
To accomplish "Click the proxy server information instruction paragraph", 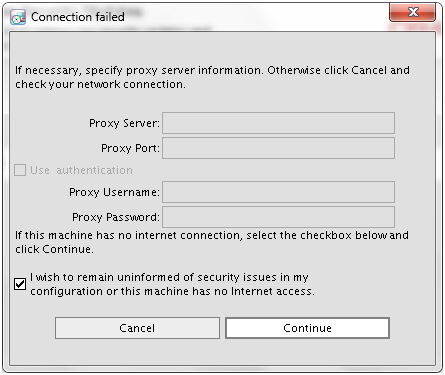I will click(212, 77).
